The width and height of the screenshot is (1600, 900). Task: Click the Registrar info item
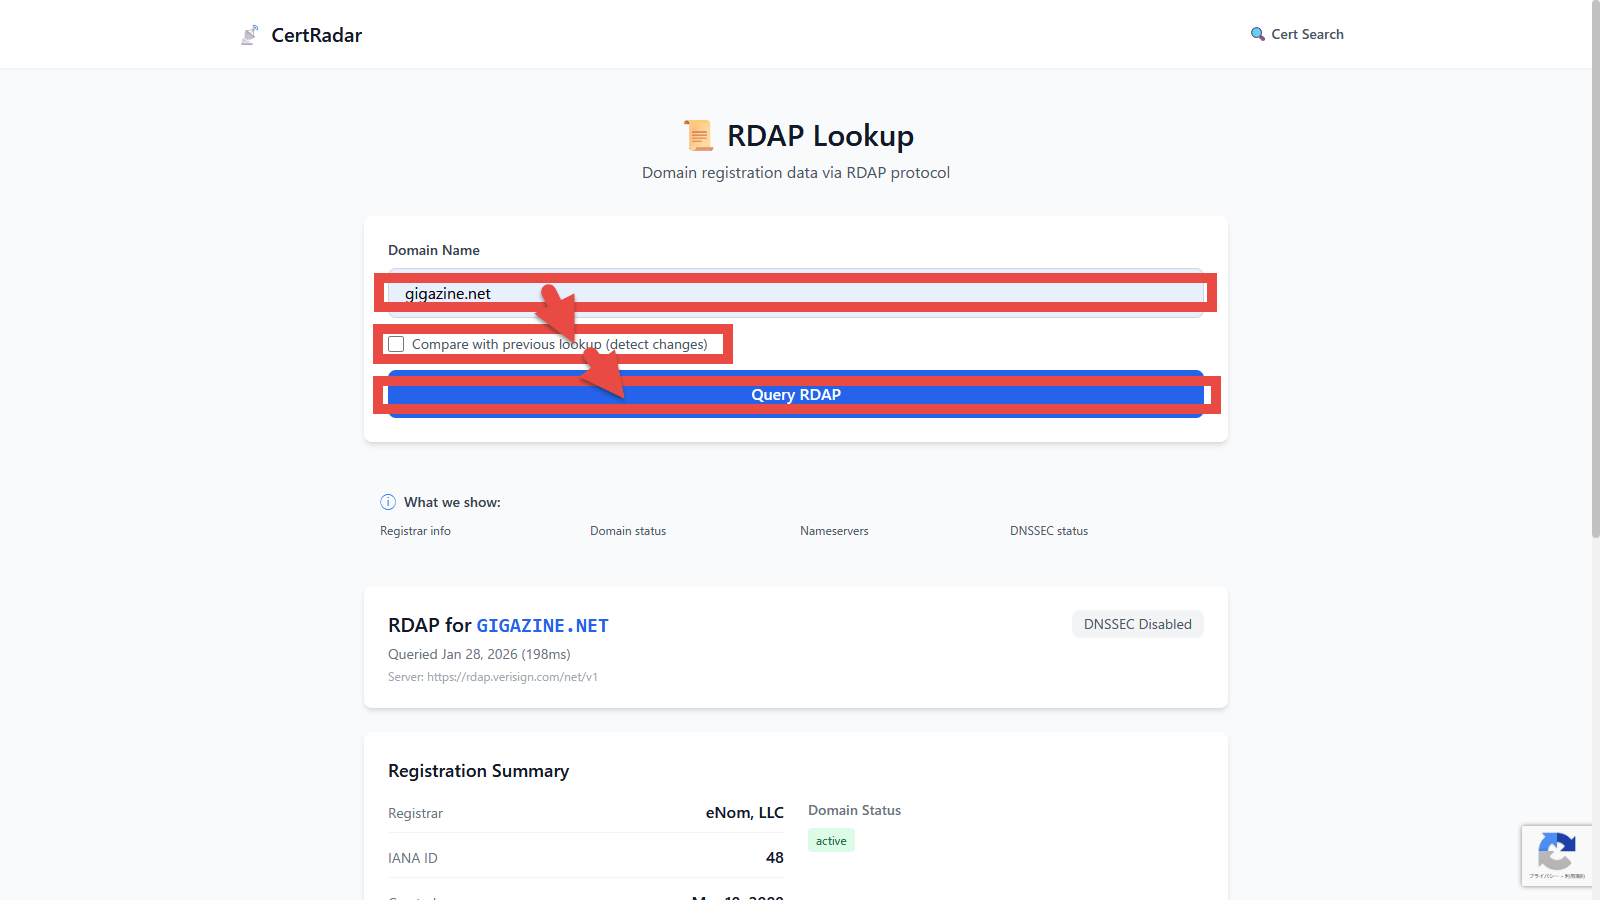click(x=415, y=531)
